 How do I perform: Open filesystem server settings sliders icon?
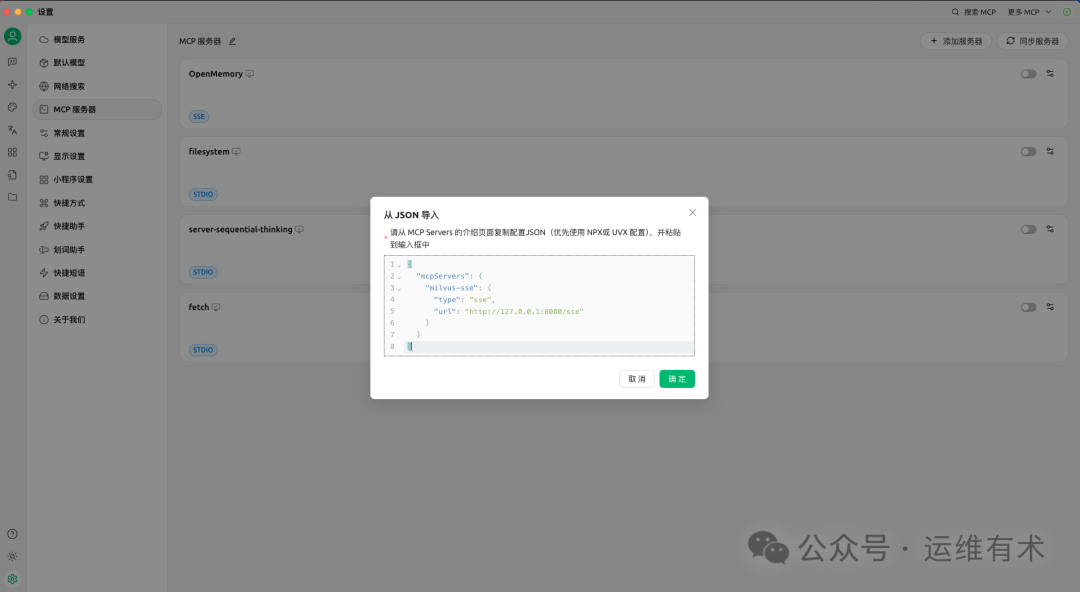(1050, 151)
